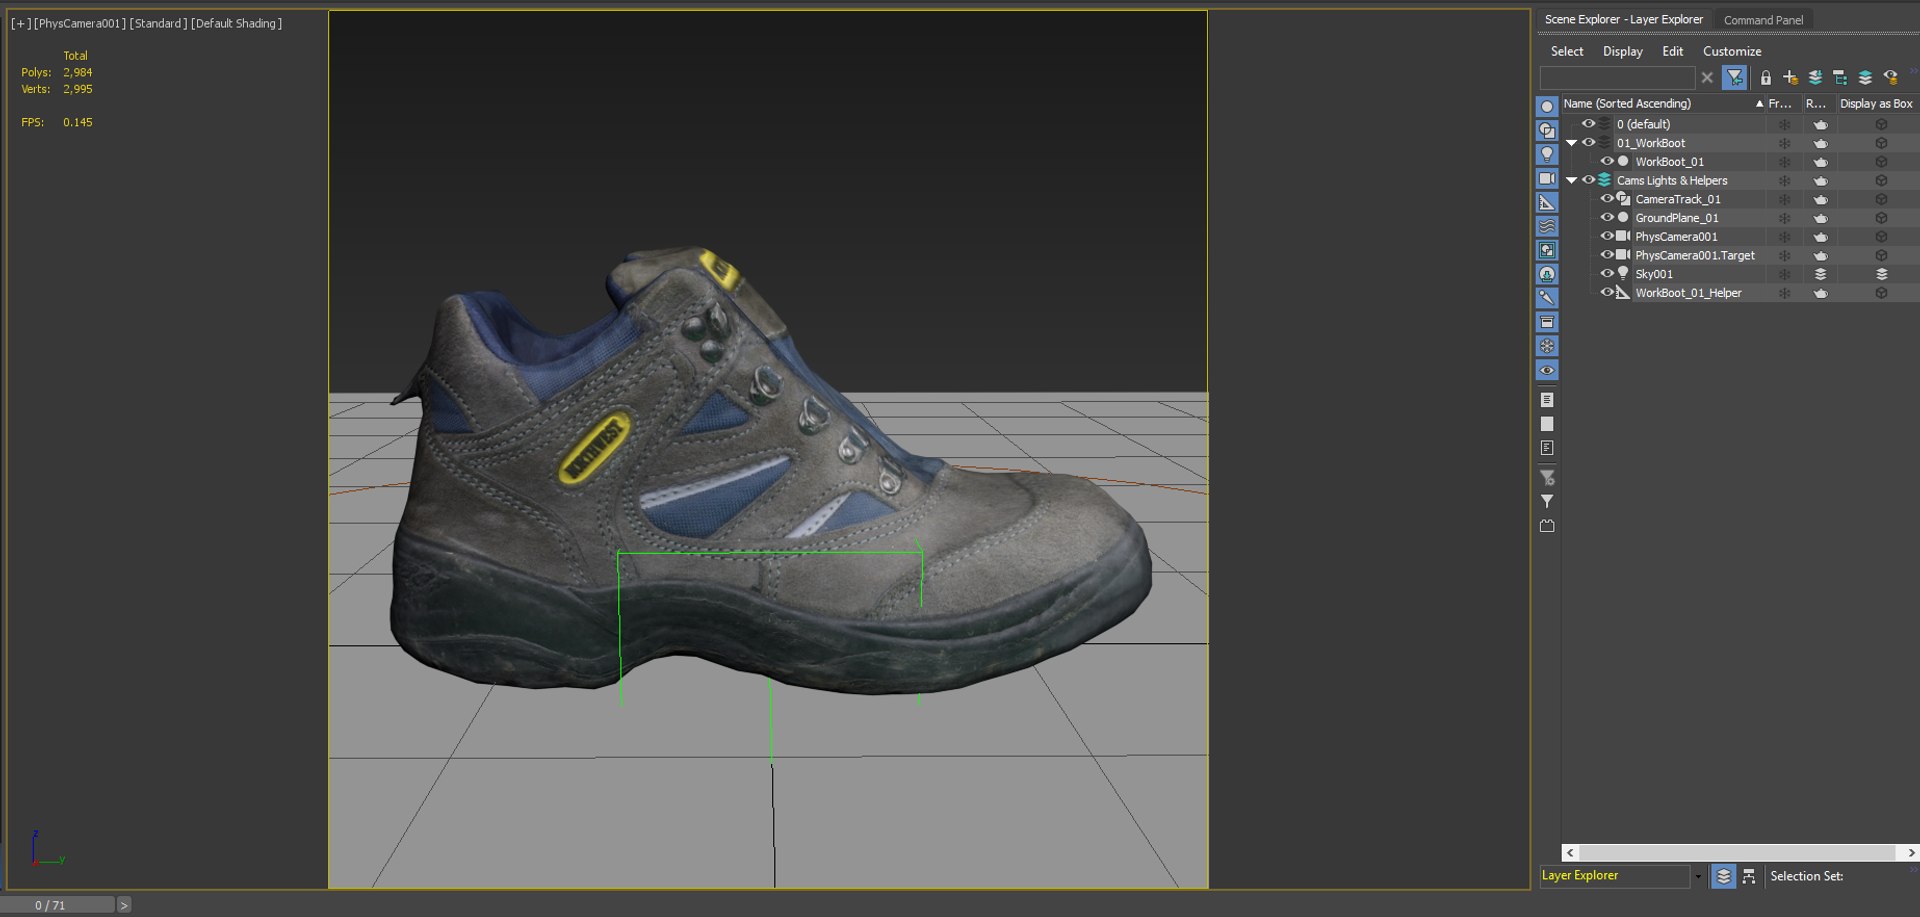This screenshot has width=1920, height=917.
Task: Toggle the Display Bones filter icon
Action: point(1547,298)
